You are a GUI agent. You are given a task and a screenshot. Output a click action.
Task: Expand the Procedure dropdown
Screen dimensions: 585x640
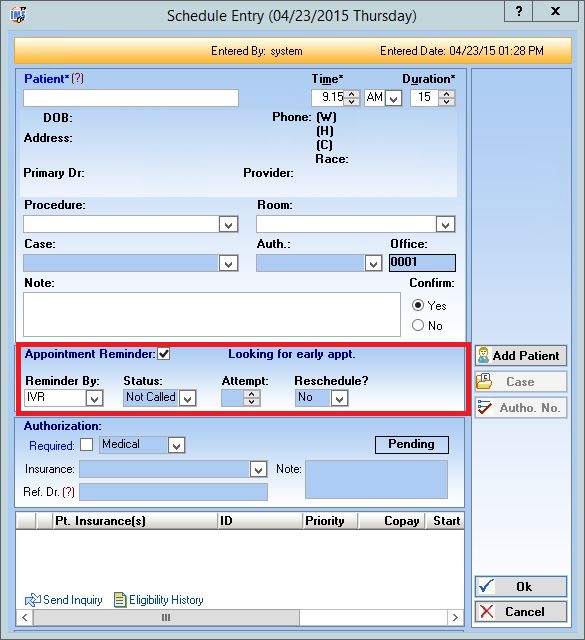[x=228, y=224]
